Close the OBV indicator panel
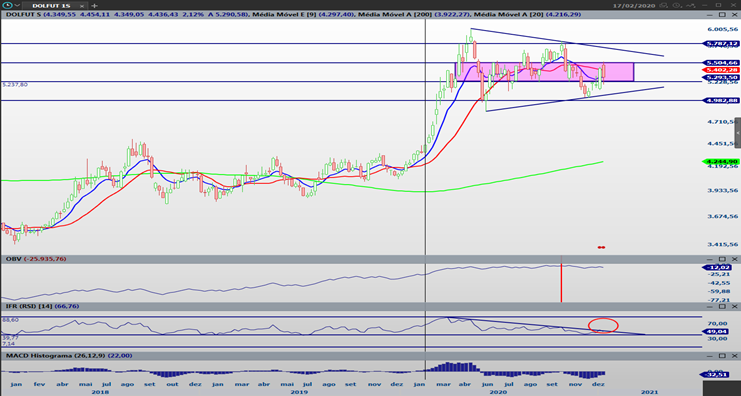 tap(734, 259)
